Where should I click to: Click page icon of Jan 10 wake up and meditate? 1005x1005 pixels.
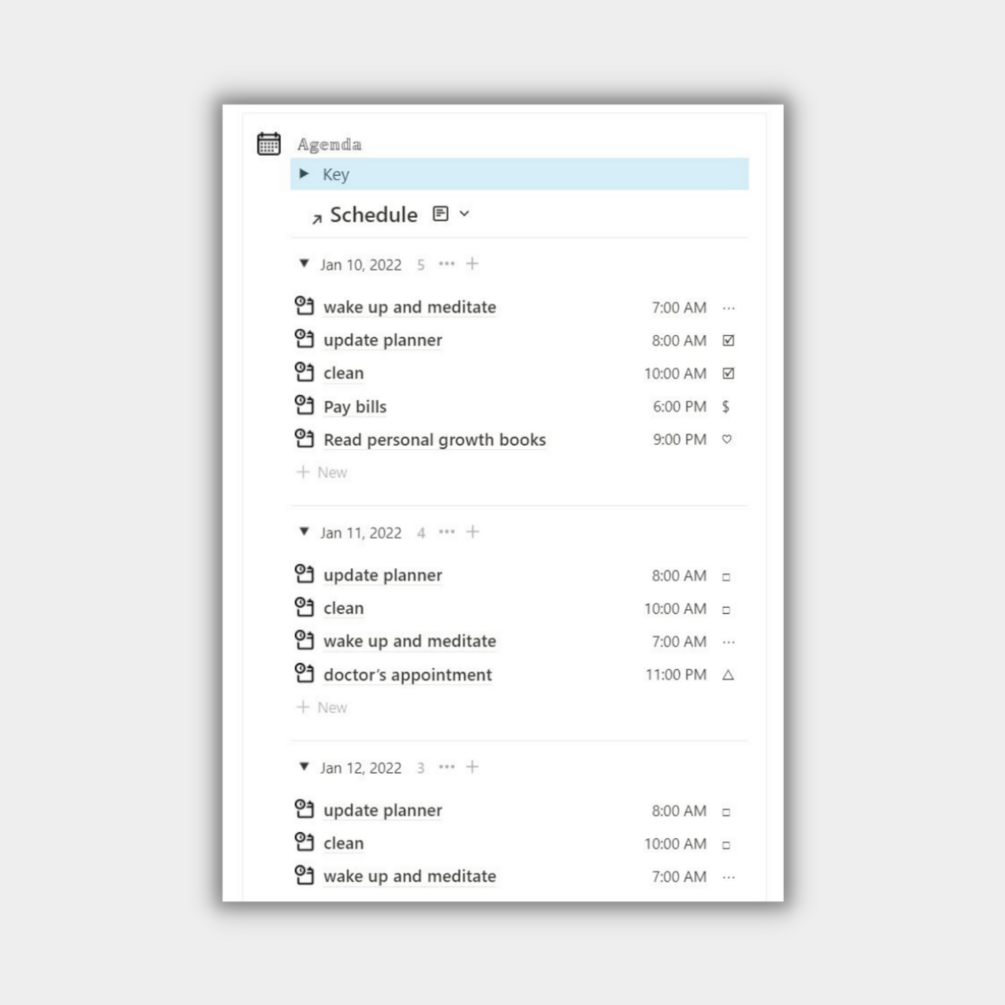(x=304, y=306)
